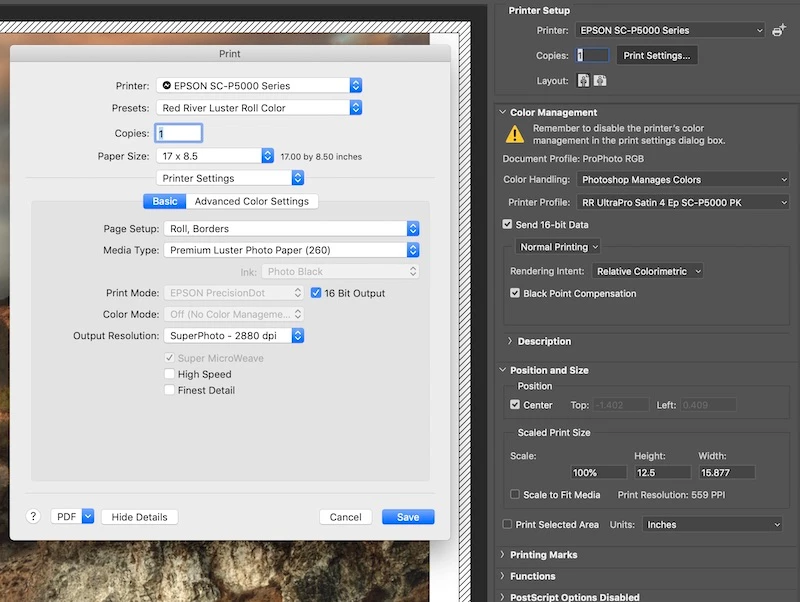
Task: Uncheck Send 16-bit Data
Action: (x=507, y=224)
